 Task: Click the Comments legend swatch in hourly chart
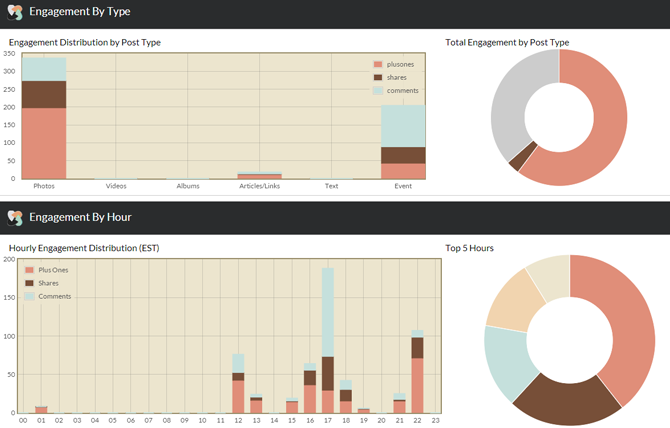click(x=29, y=296)
